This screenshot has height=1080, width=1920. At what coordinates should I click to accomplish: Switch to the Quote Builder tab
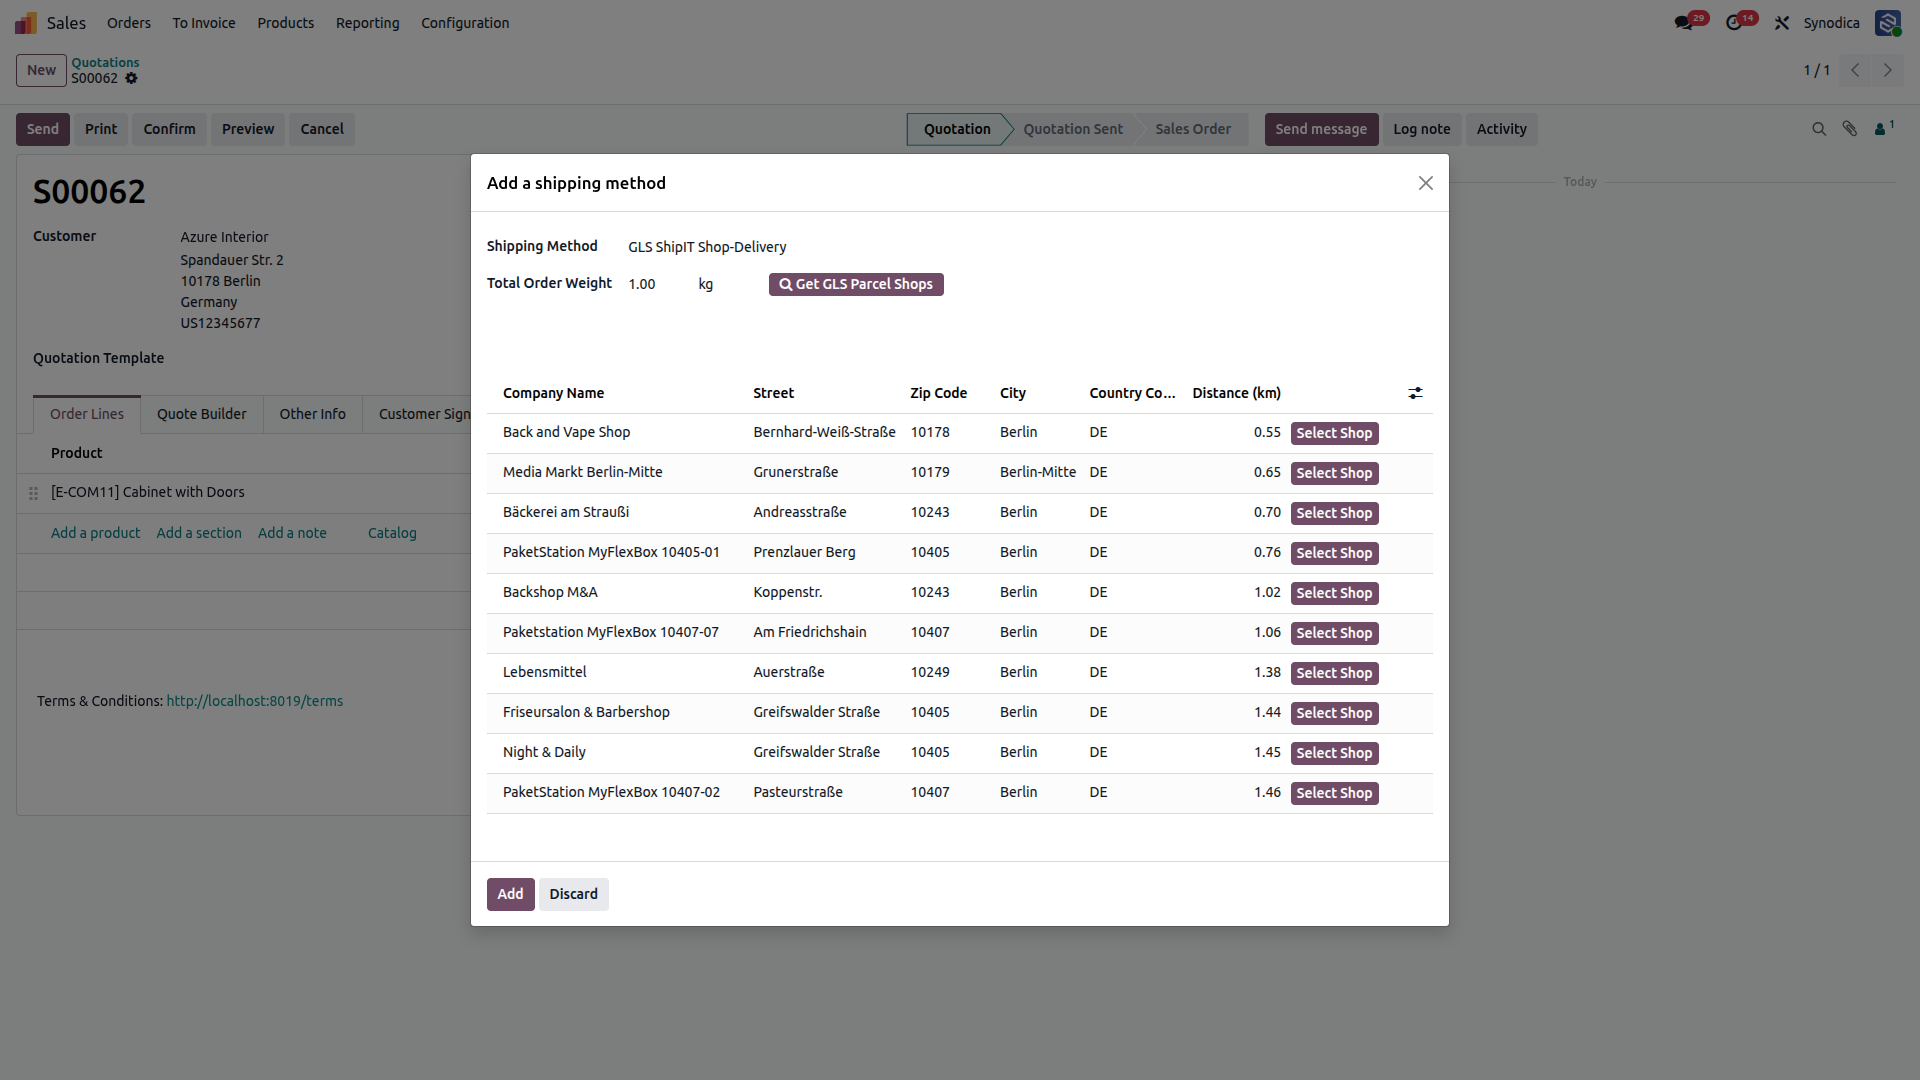201,414
